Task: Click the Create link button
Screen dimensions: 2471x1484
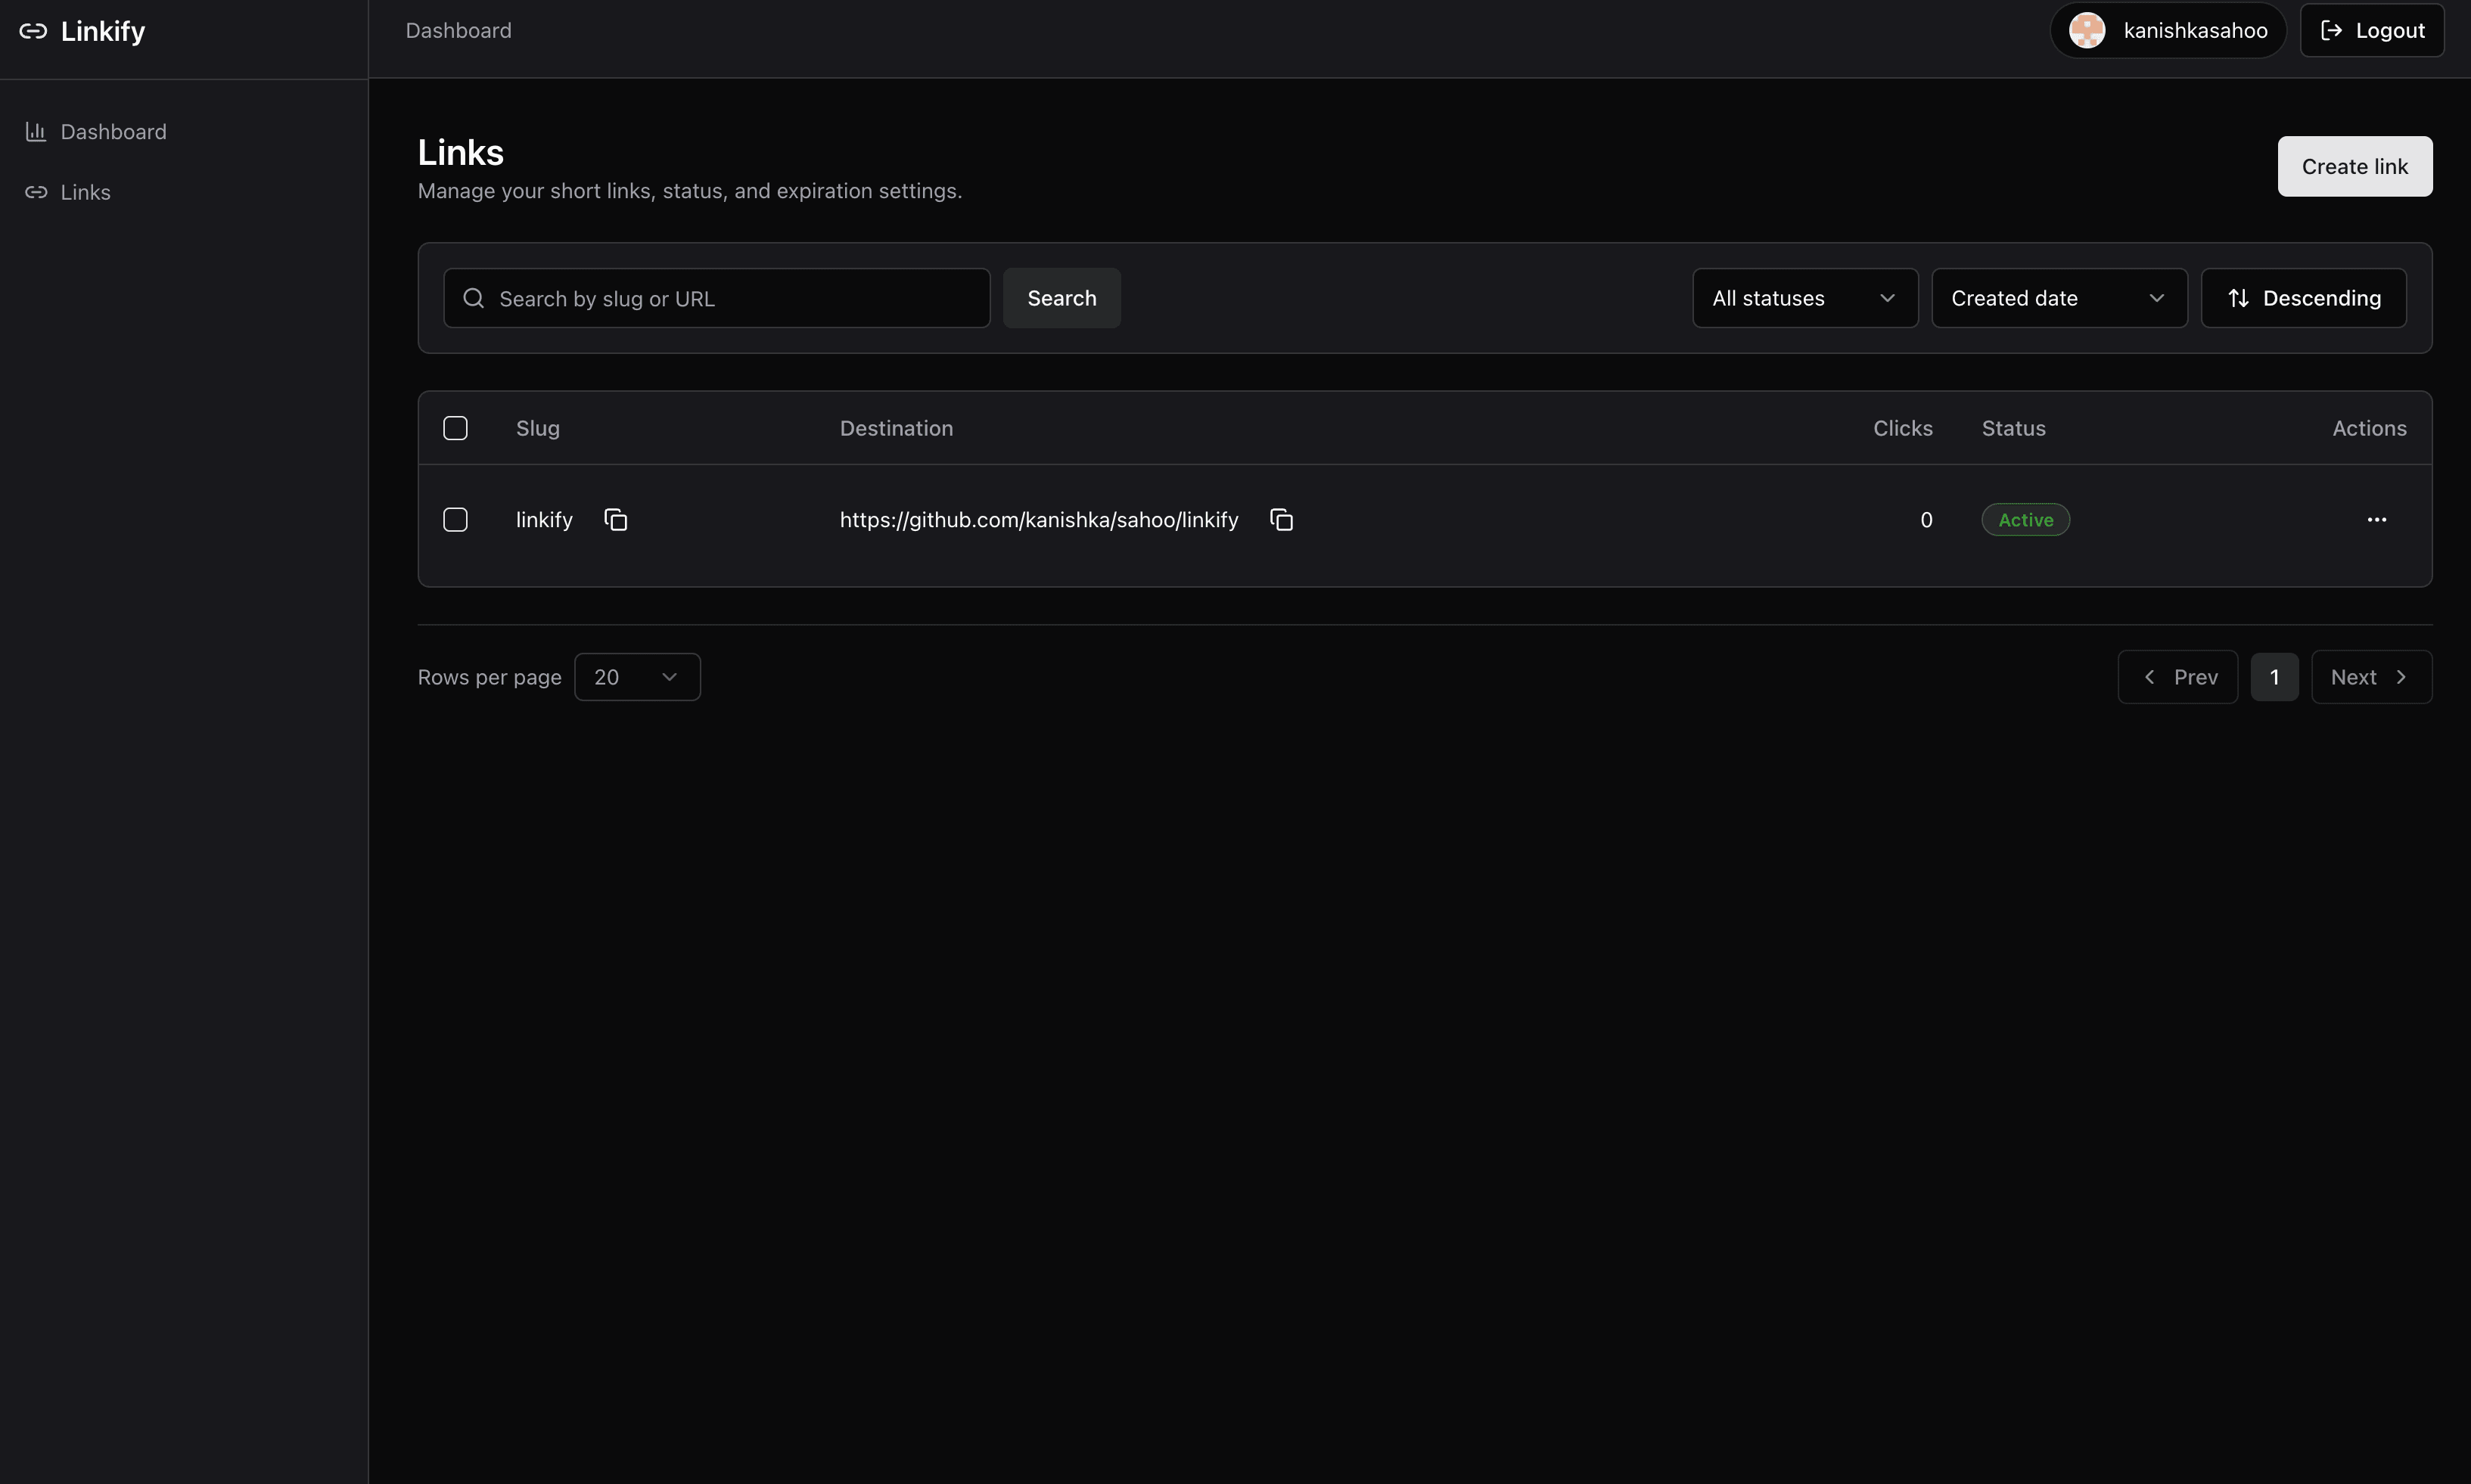Action: point(2354,166)
